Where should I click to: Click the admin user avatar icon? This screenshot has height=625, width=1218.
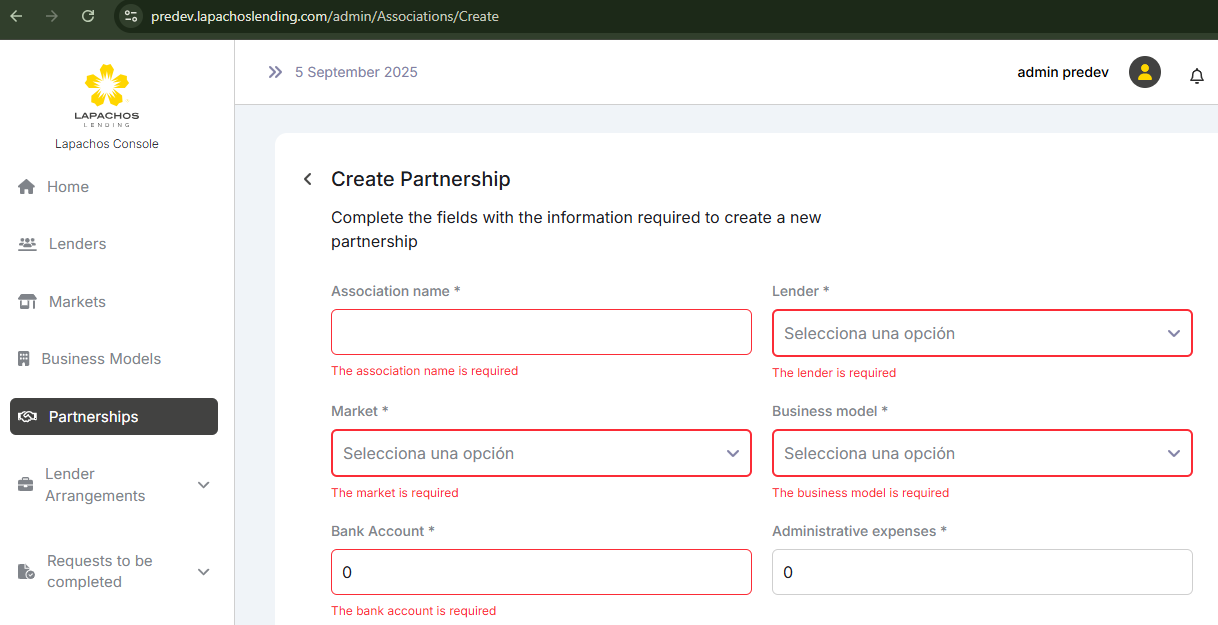(x=1145, y=72)
